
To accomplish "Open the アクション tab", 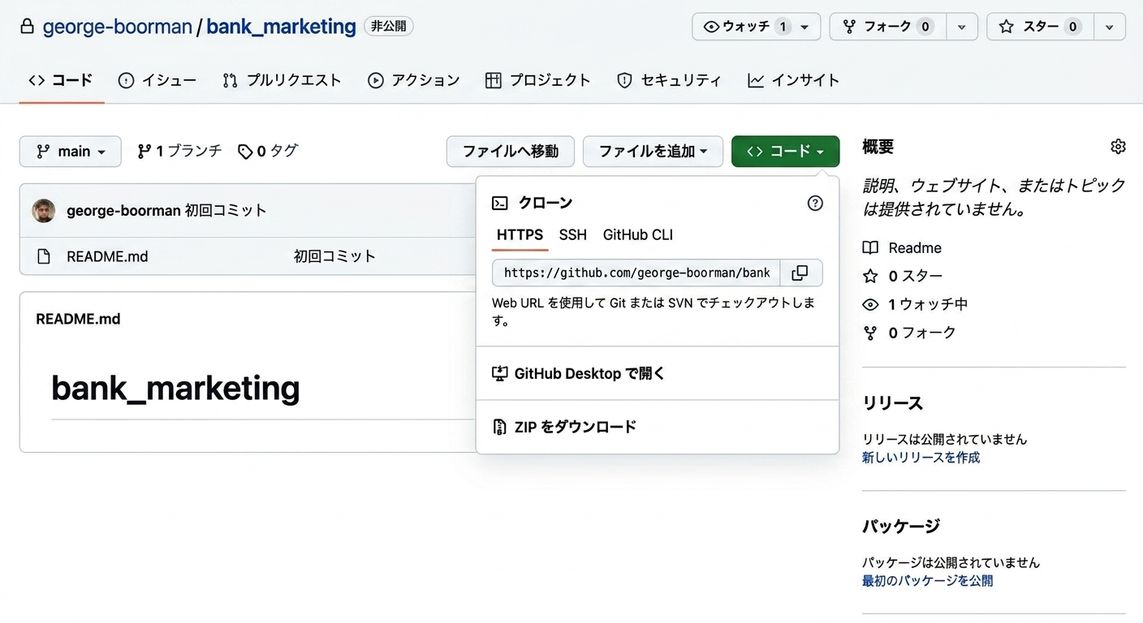I will 414,80.
